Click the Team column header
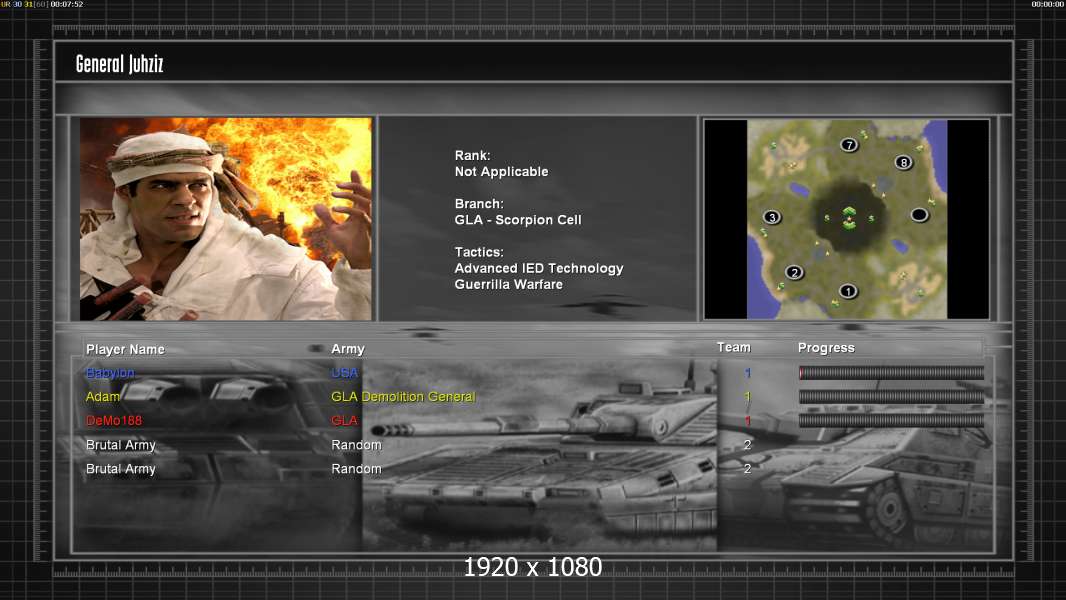Viewport: 1066px width, 600px height. 733,347
